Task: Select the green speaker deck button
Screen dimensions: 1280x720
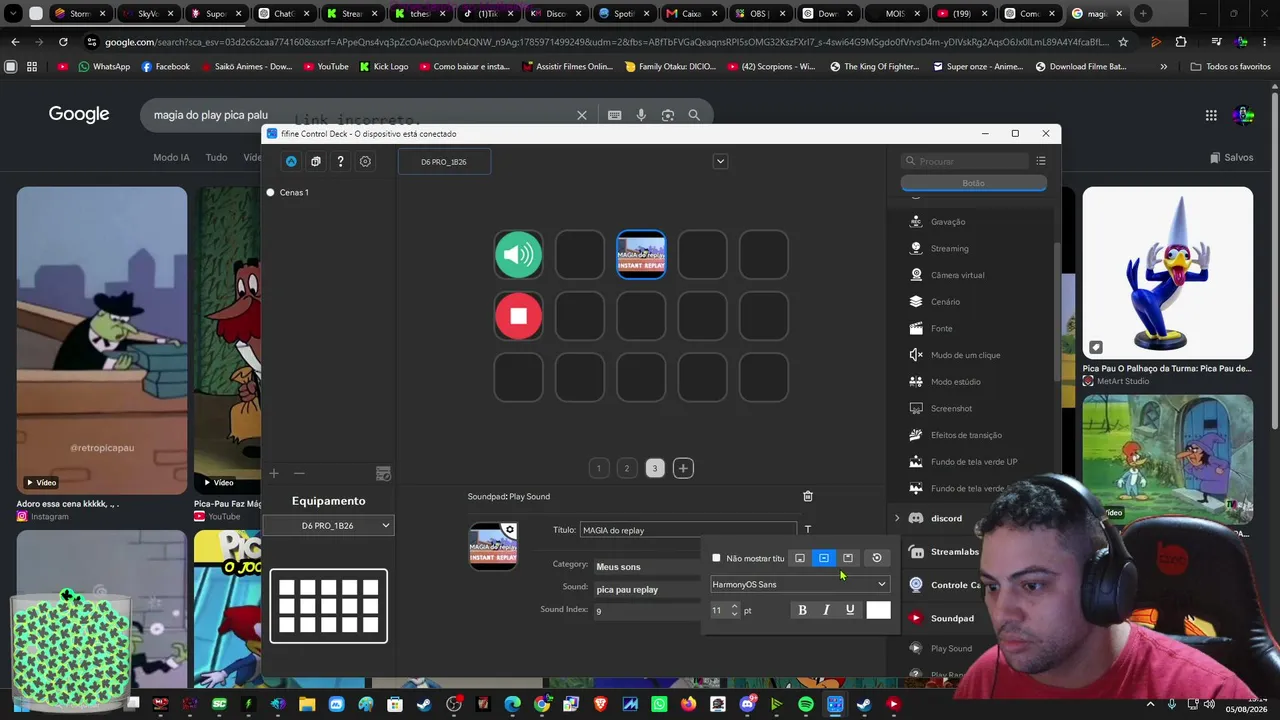Action: [518, 255]
